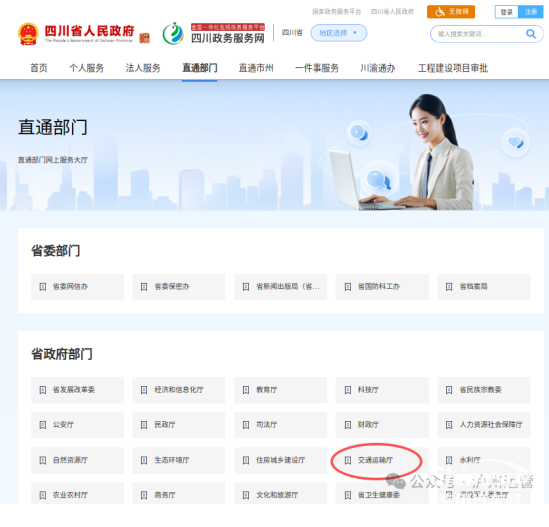Click the Sichuan government emblem logo

click(x=28, y=34)
